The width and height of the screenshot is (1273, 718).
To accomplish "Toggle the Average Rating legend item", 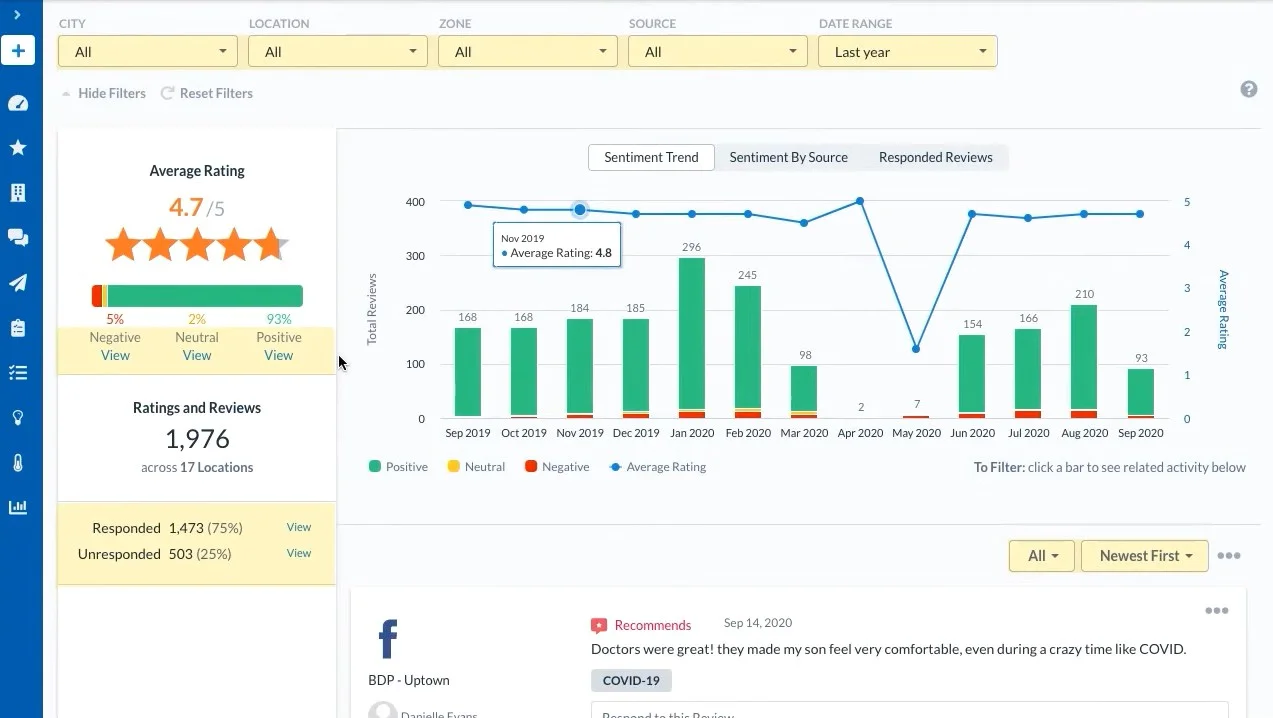I will click(x=658, y=467).
